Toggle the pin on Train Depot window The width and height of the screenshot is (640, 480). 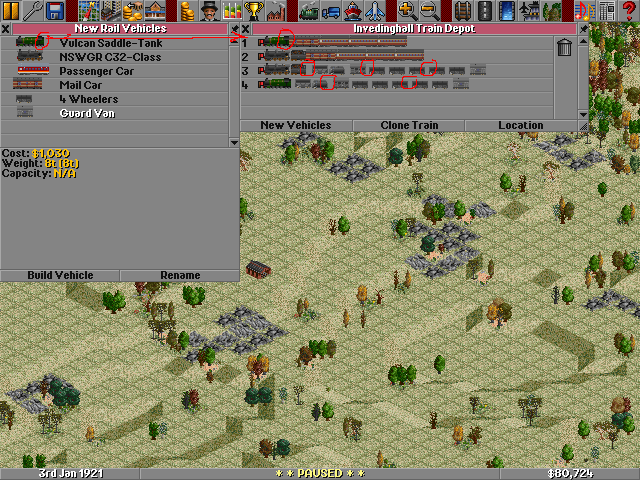pos(583,29)
